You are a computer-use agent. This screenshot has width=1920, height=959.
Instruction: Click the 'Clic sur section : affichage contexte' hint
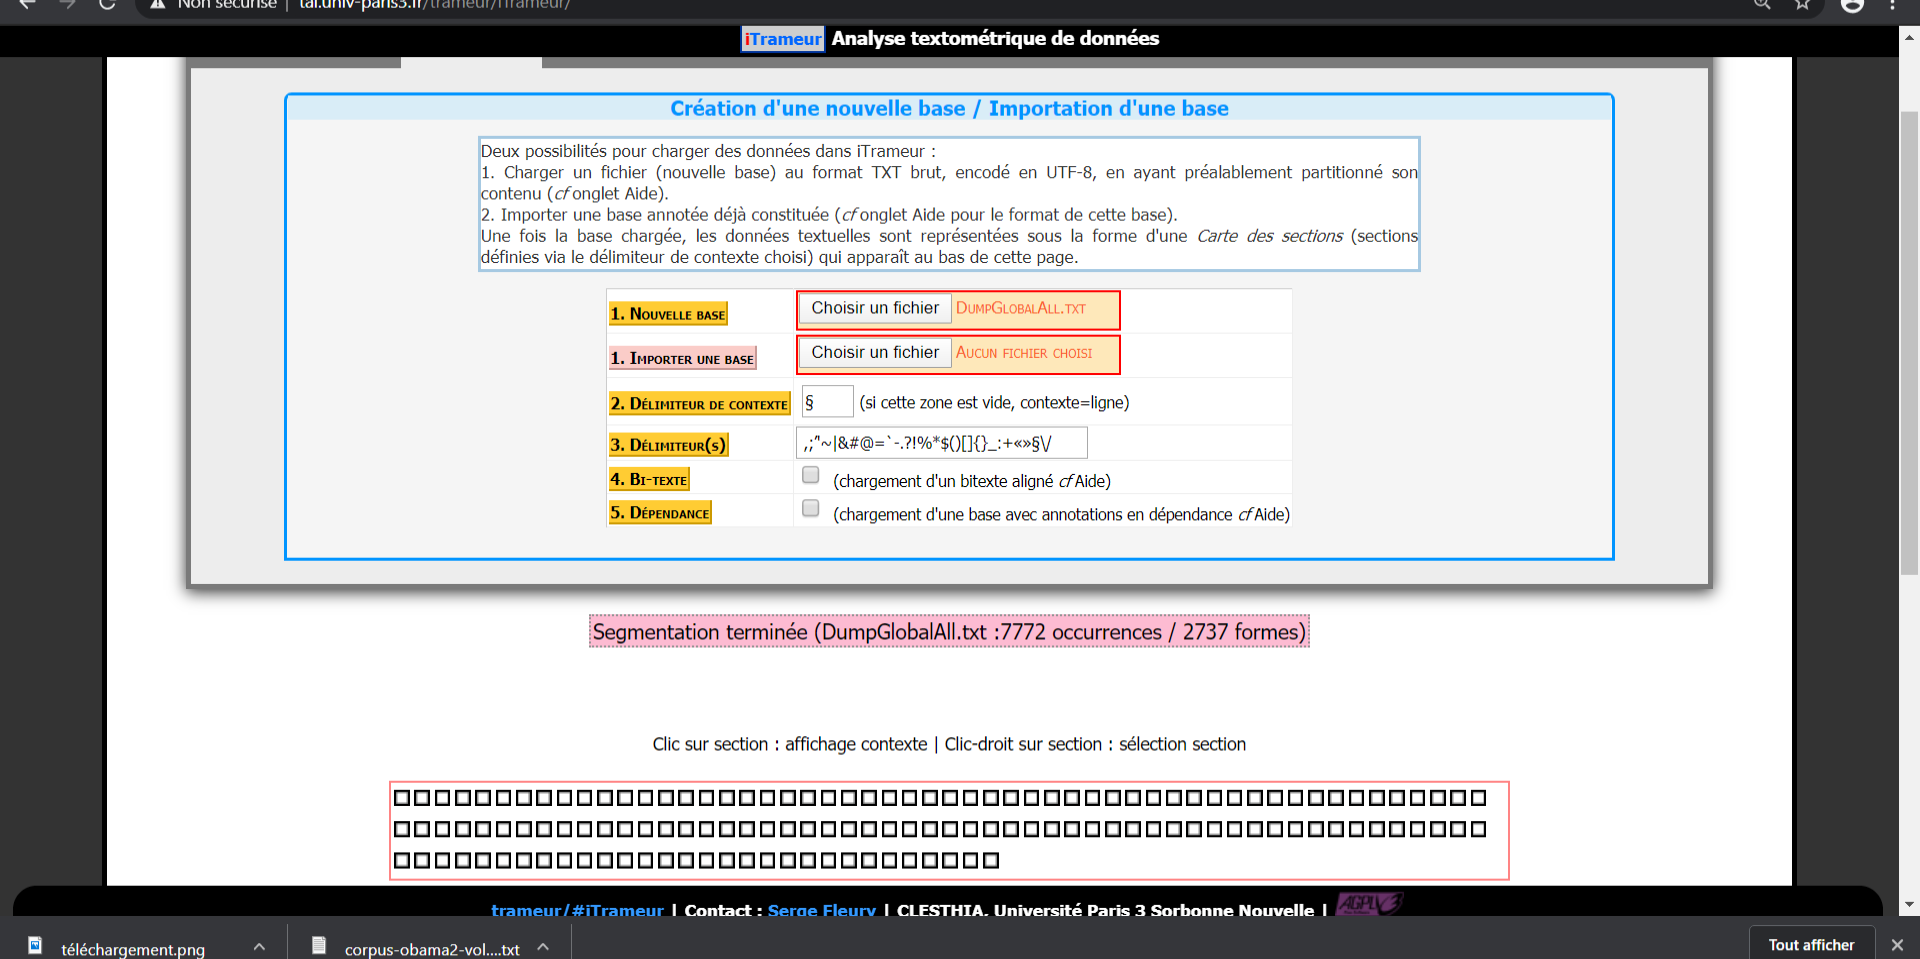click(x=790, y=744)
